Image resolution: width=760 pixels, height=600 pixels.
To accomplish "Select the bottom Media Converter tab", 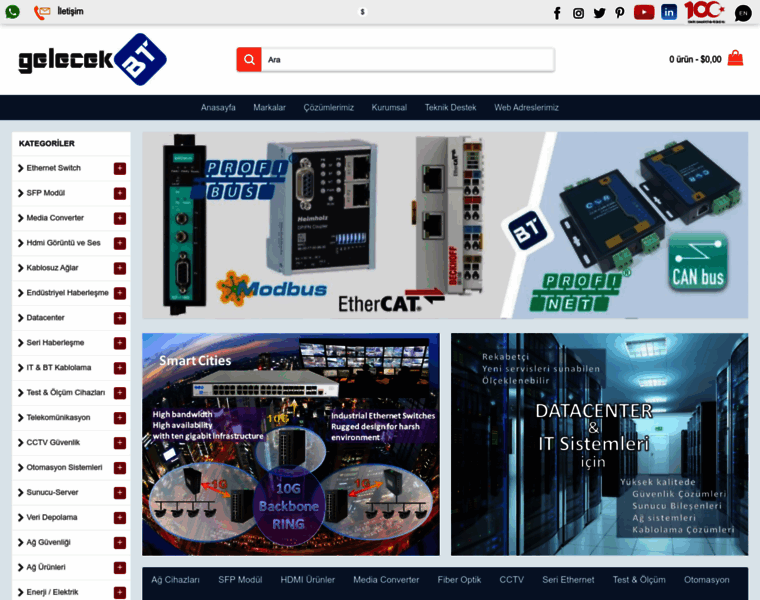I will tap(386, 580).
